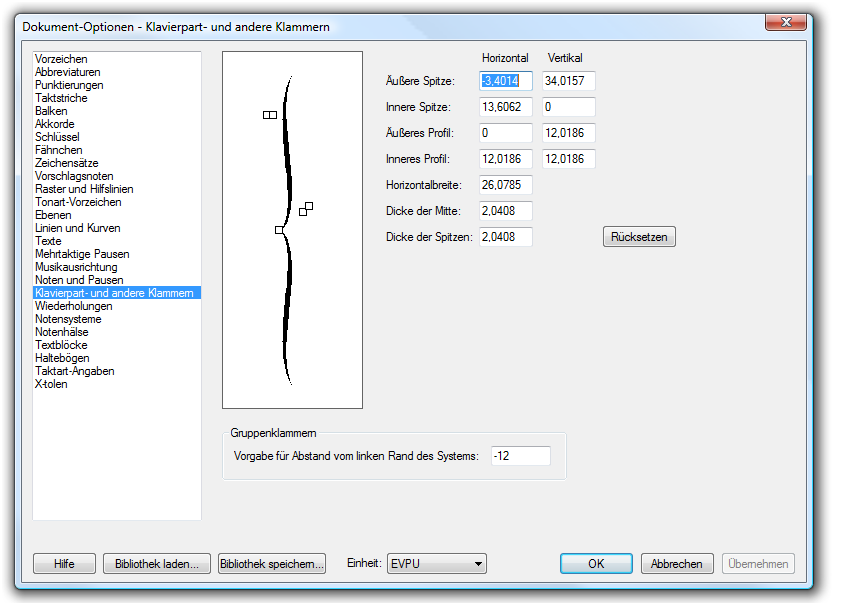Click the Äußere Spitze horizontal field

pyautogui.click(x=505, y=80)
